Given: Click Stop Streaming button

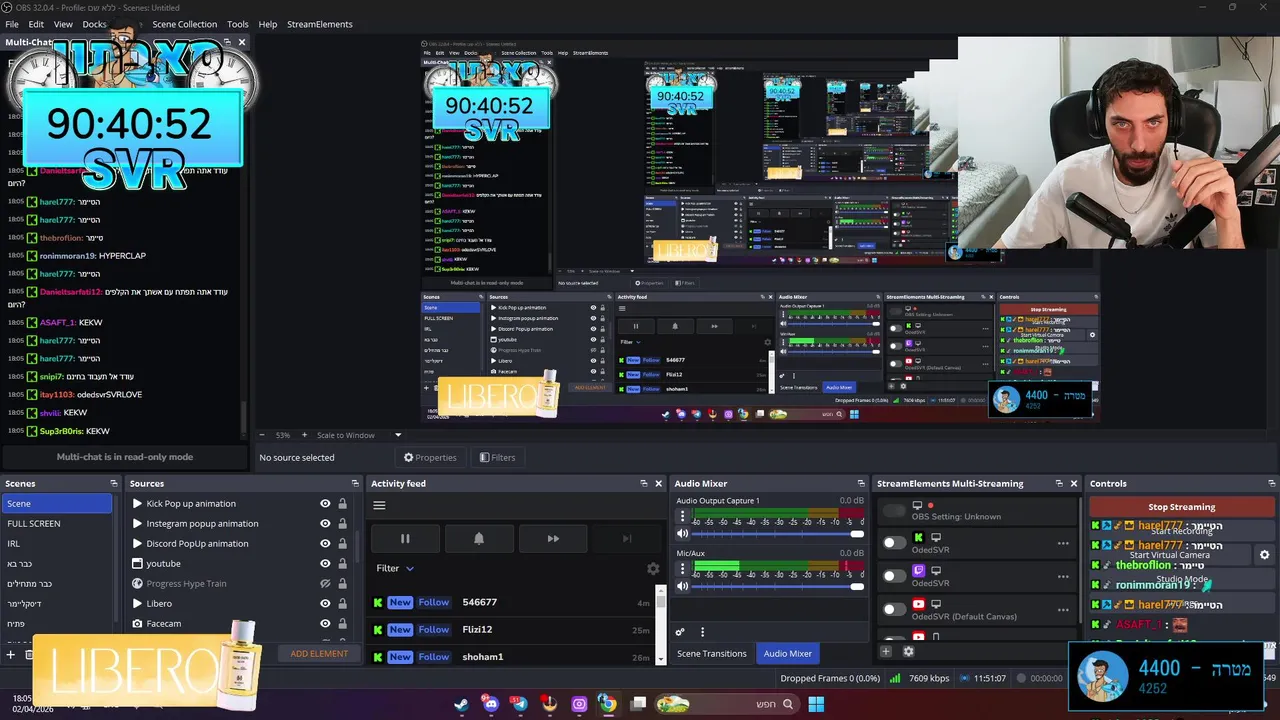Looking at the screenshot, I should [x=1182, y=507].
